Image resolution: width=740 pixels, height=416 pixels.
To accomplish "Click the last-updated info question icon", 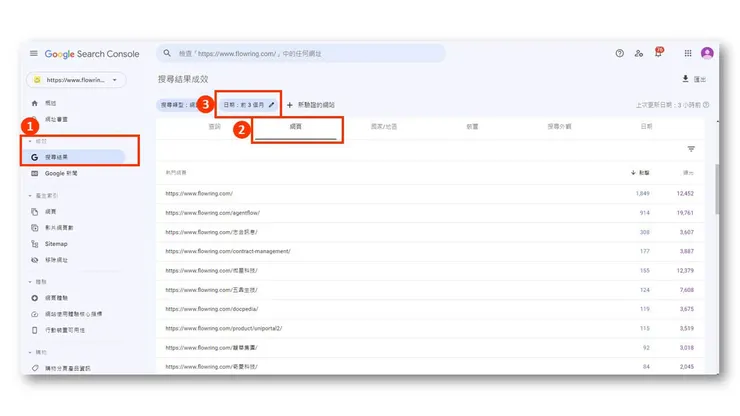I will point(706,105).
